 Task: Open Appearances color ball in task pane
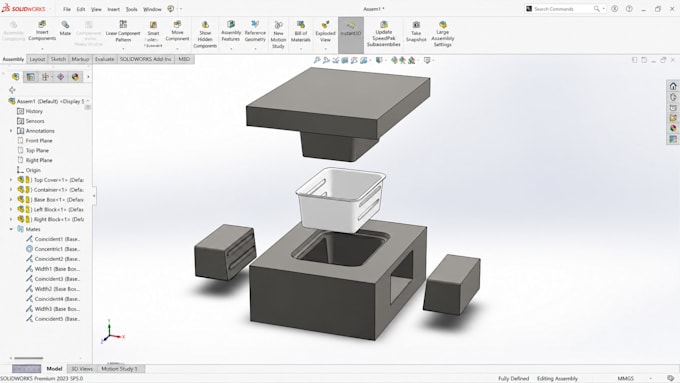pyautogui.click(x=673, y=128)
